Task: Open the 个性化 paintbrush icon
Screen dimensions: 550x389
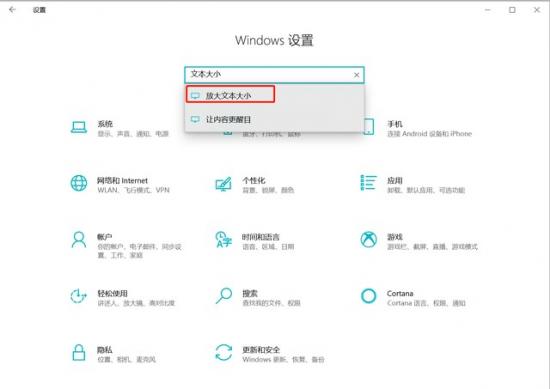Action: pyautogui.click(x=223, y=184)
